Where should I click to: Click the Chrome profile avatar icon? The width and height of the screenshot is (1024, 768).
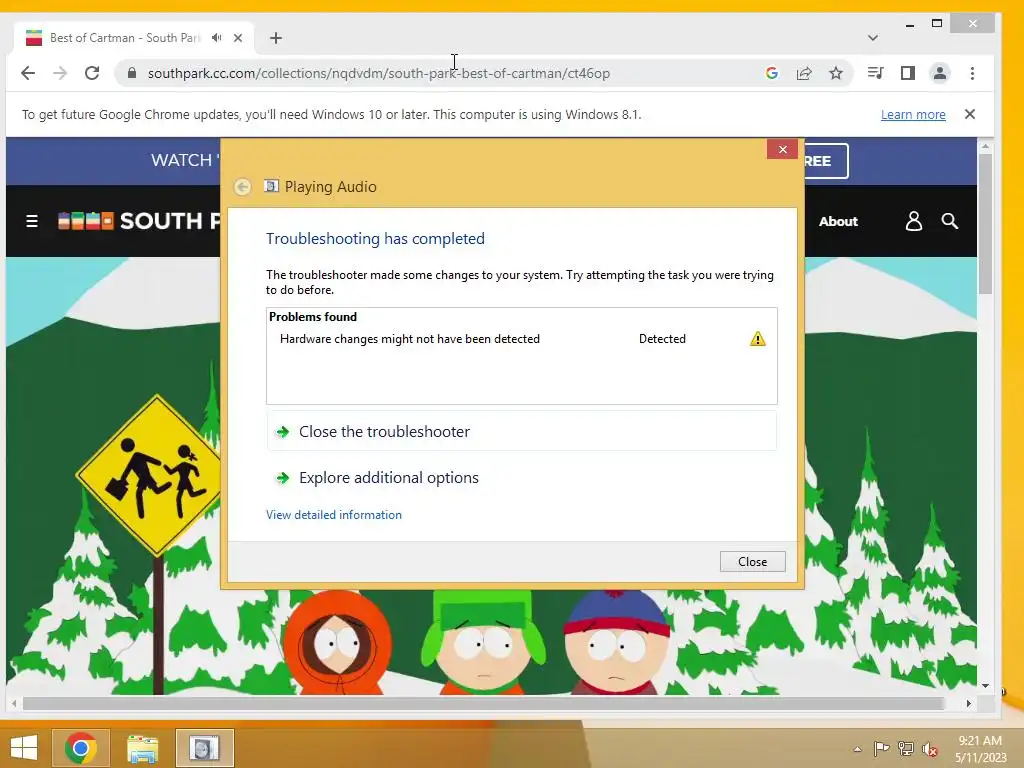pos(940,73)
